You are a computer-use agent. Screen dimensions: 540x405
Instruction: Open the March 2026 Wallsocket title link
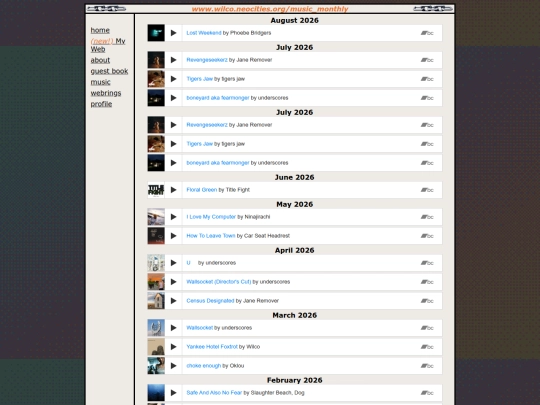199,328
